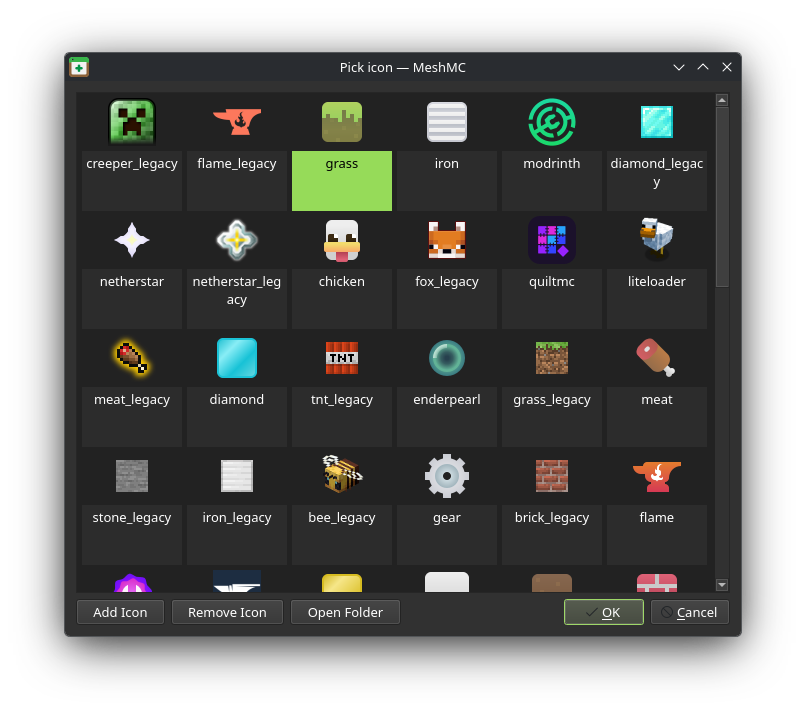This screenshot has height=713, width=806.
Task: Pick the liteloader chicken icon
Action: pyautogui.click(x=657, y=241)
